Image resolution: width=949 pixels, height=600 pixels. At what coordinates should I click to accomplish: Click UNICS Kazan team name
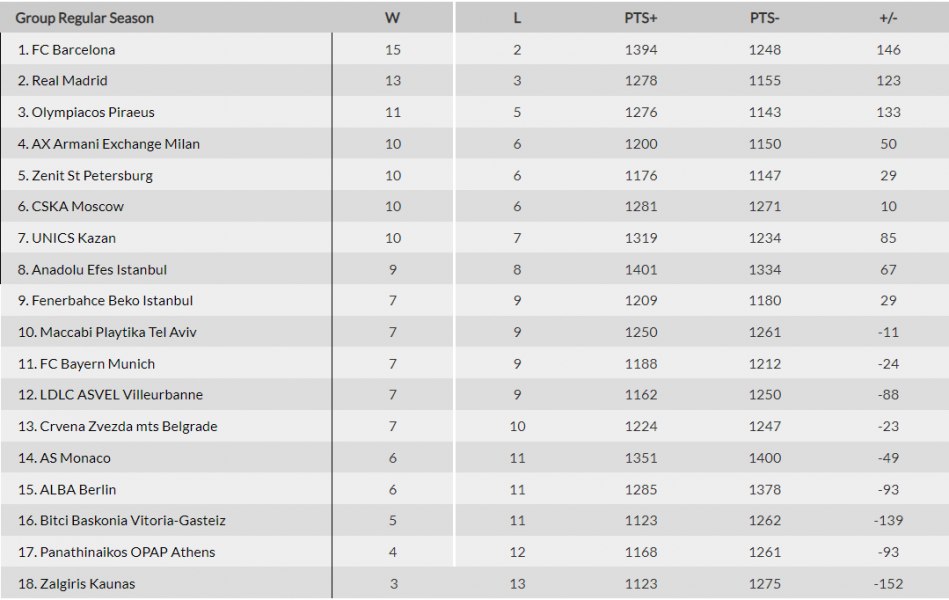pos(74,238)
